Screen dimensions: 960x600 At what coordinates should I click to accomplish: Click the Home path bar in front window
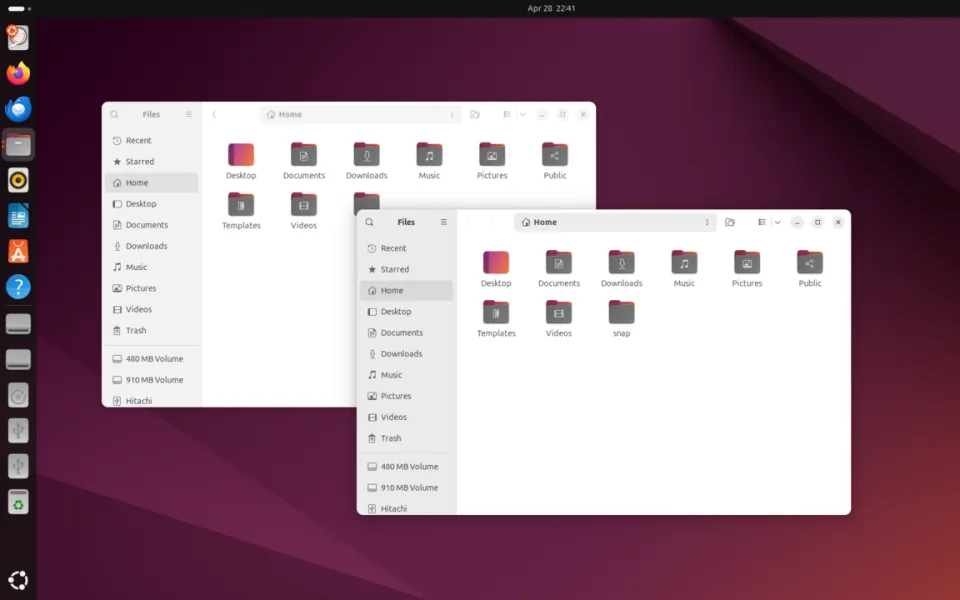click(x=615, y=222)
